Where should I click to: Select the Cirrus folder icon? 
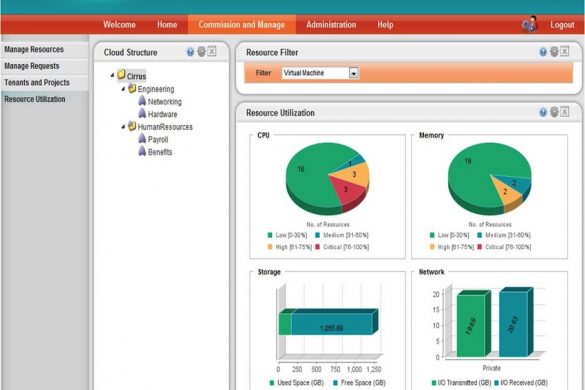(121, 75)
